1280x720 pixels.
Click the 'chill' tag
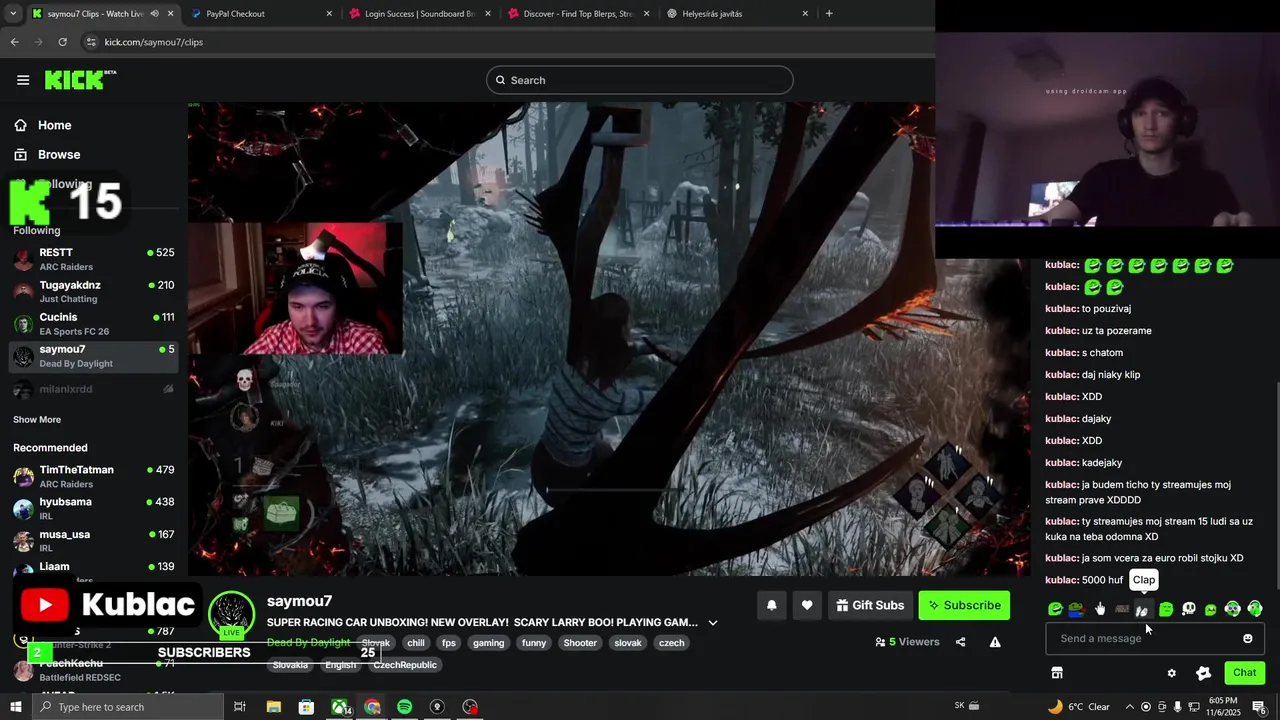point(416,643)
